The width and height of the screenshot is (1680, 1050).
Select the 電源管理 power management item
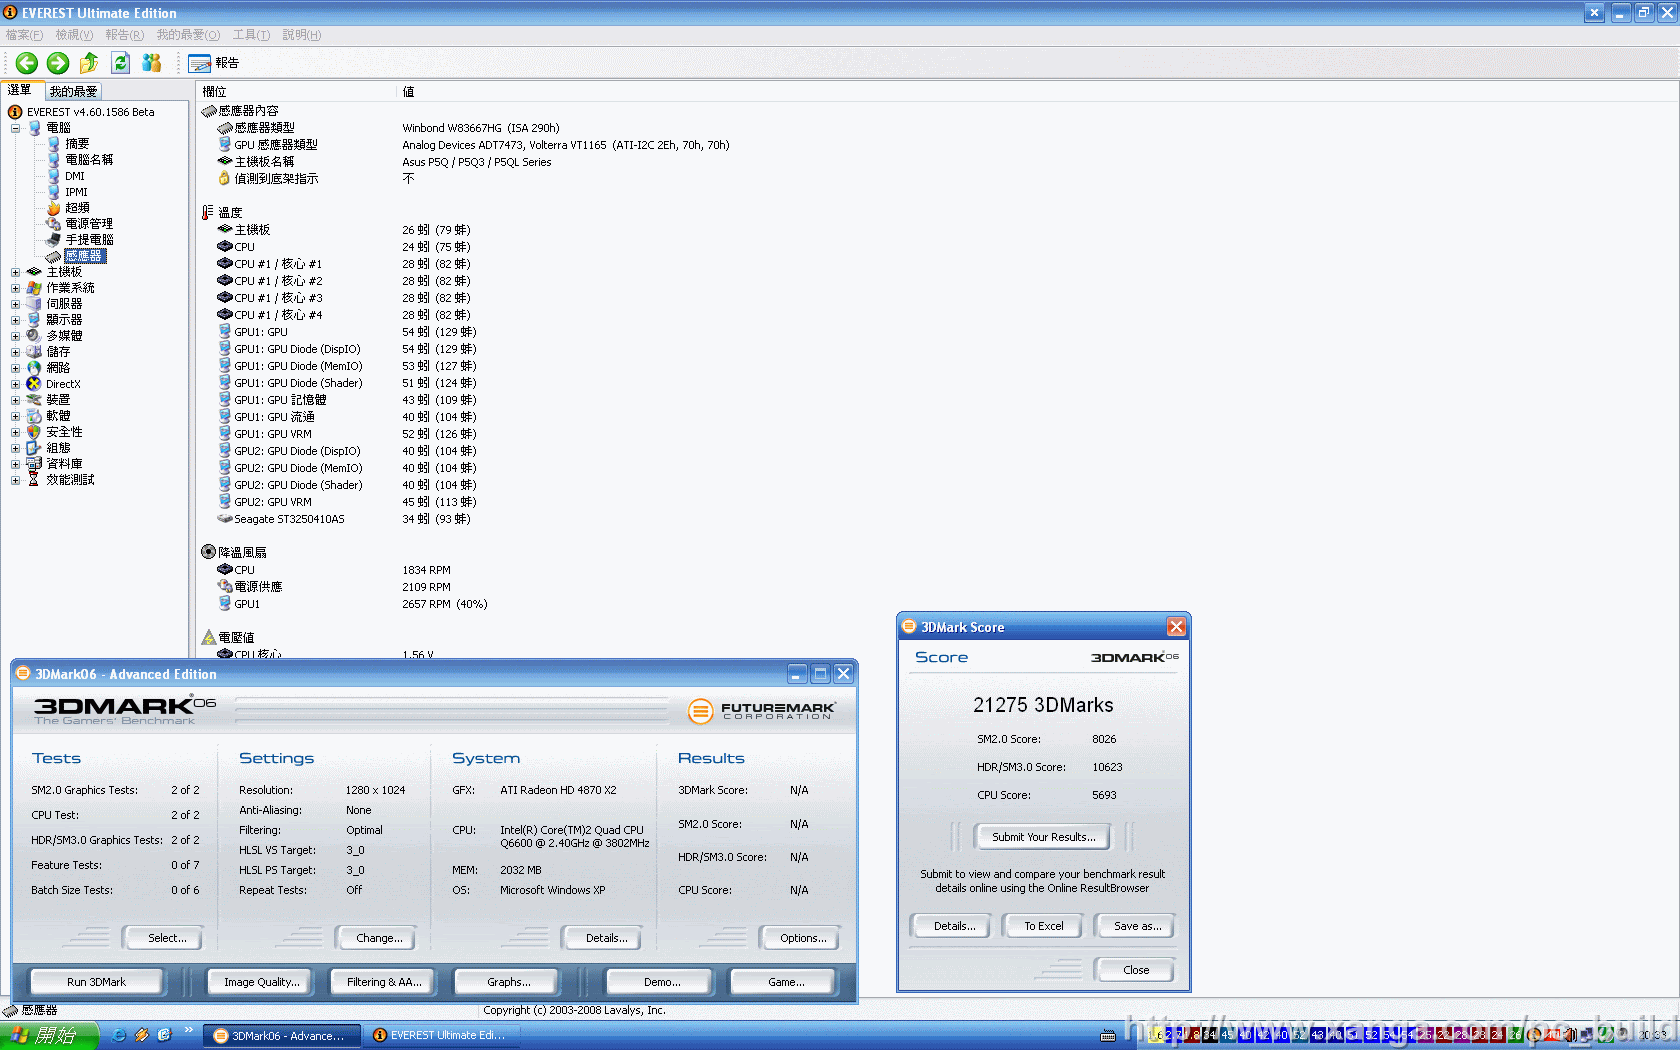click(89, 224)
